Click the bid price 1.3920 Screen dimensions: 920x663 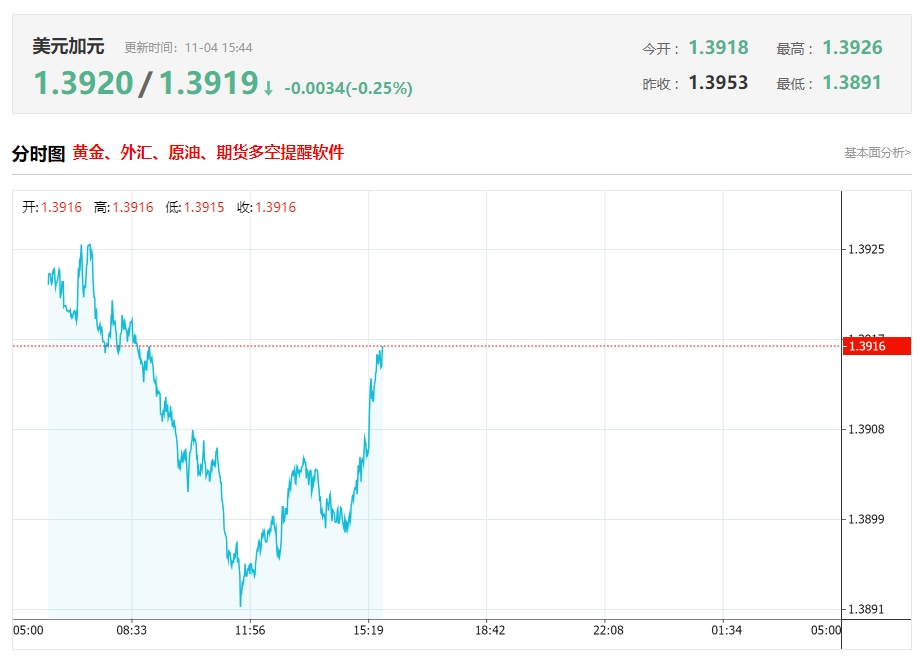pos(83,84)
